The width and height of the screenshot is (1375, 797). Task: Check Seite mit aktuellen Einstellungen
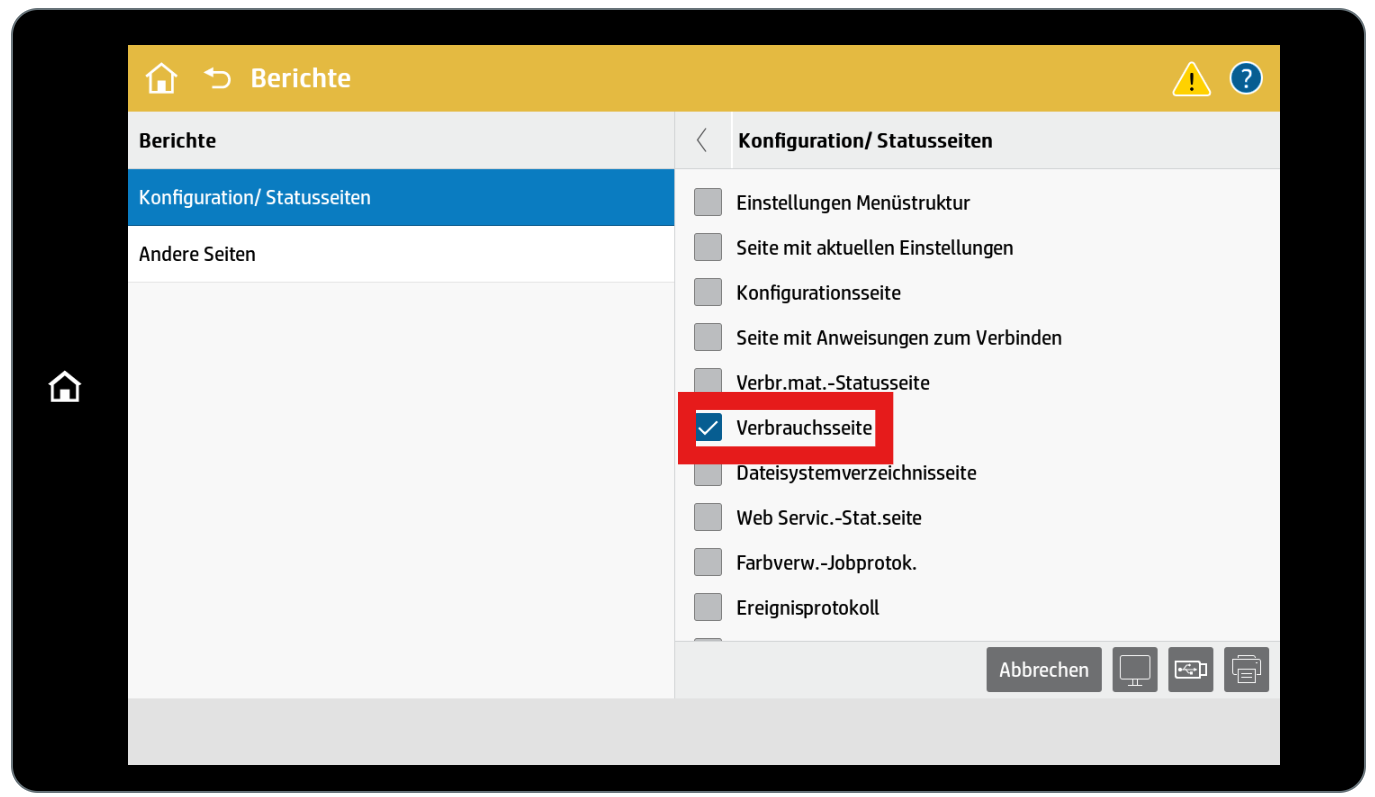point(707,246)
